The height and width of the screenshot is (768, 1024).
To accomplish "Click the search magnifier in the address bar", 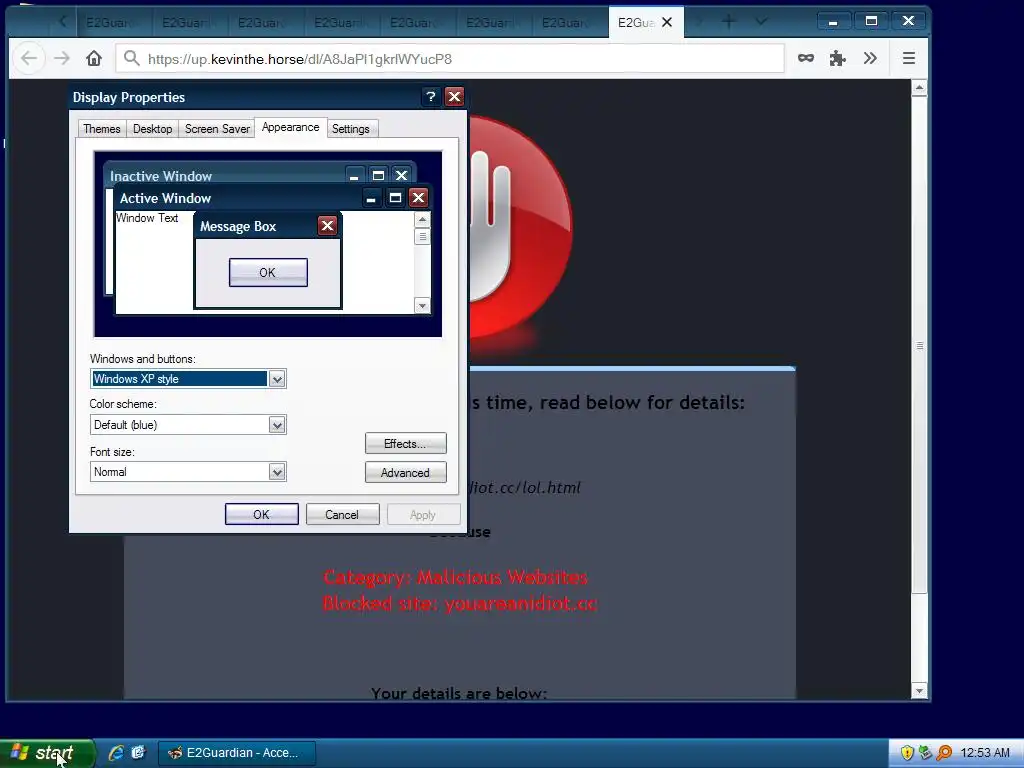I will click(132, 59).
